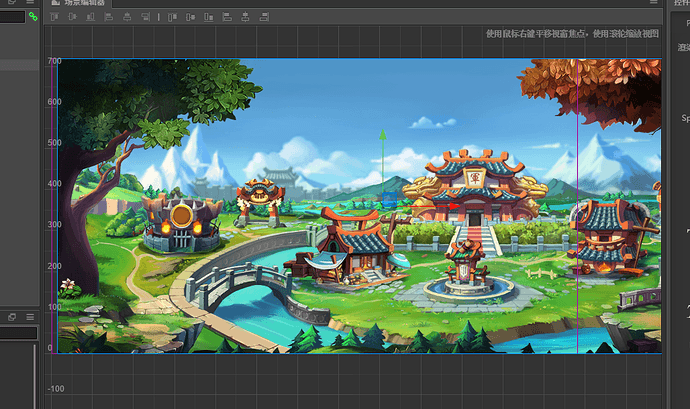
Task: Focus the search field in the lower-left panel
Action: point(18,333)
